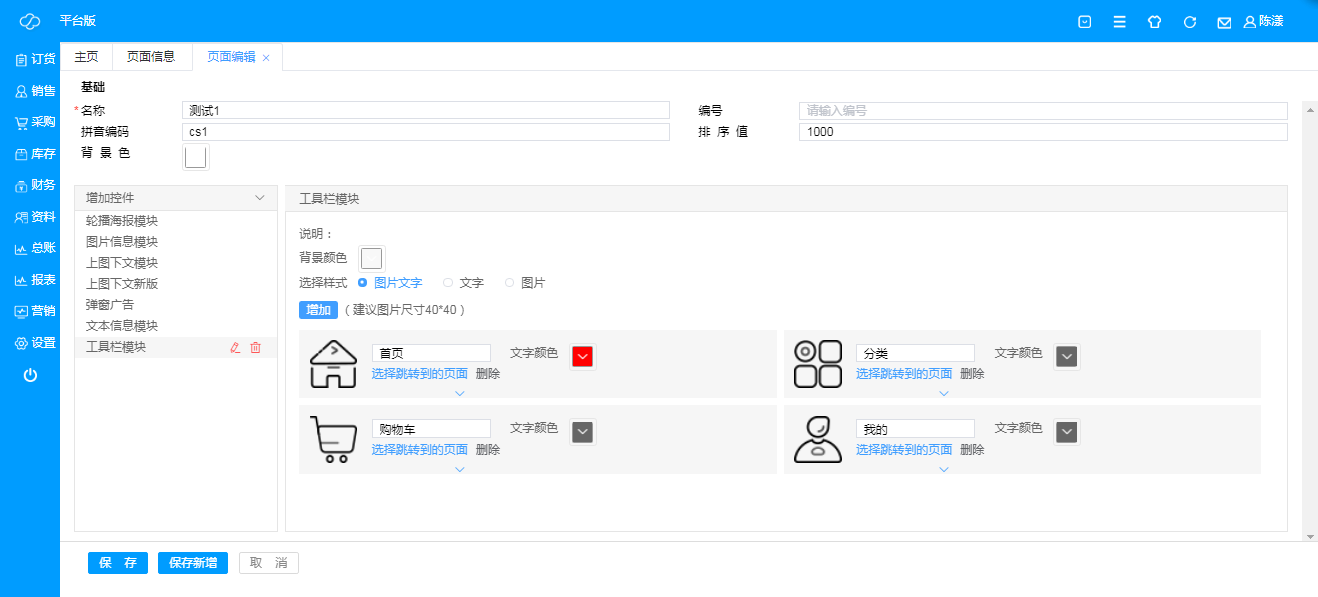
Task: Choose the 图片 style radio option
Action: 510,283
